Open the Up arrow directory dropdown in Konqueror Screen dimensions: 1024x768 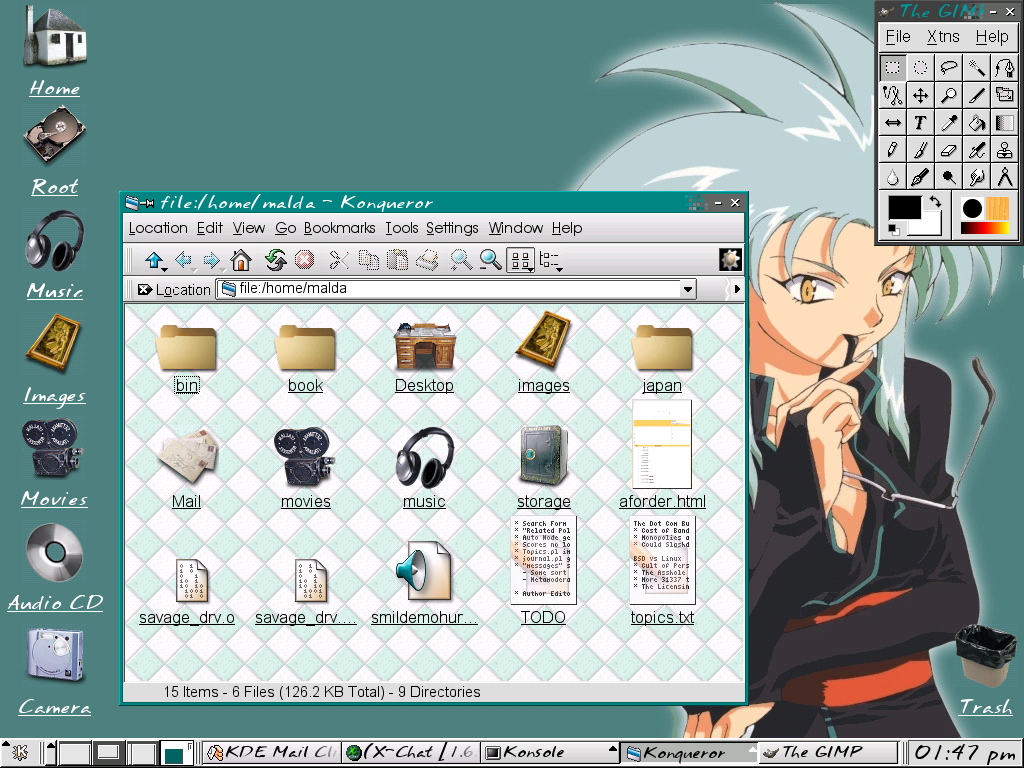pos(165,270)
